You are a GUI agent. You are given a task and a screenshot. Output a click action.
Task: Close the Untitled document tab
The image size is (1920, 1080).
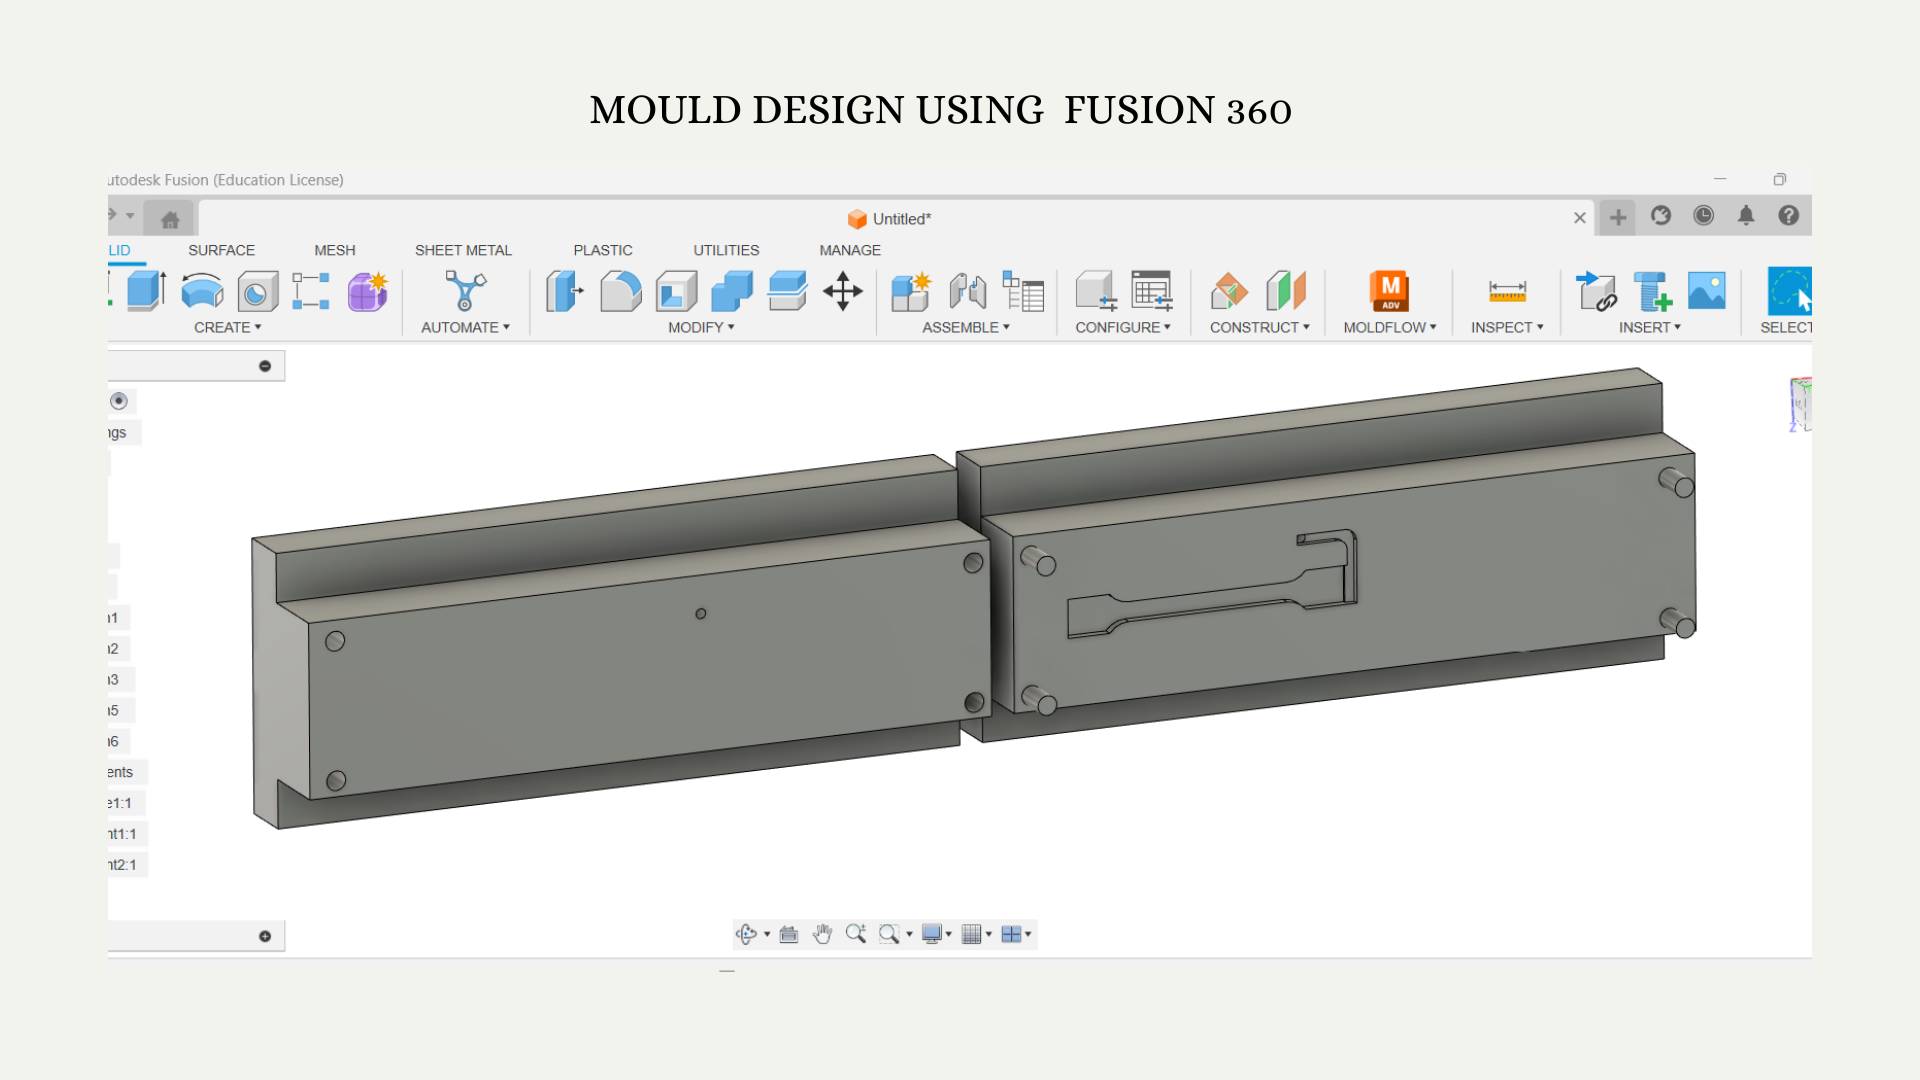coord(1580,218)
